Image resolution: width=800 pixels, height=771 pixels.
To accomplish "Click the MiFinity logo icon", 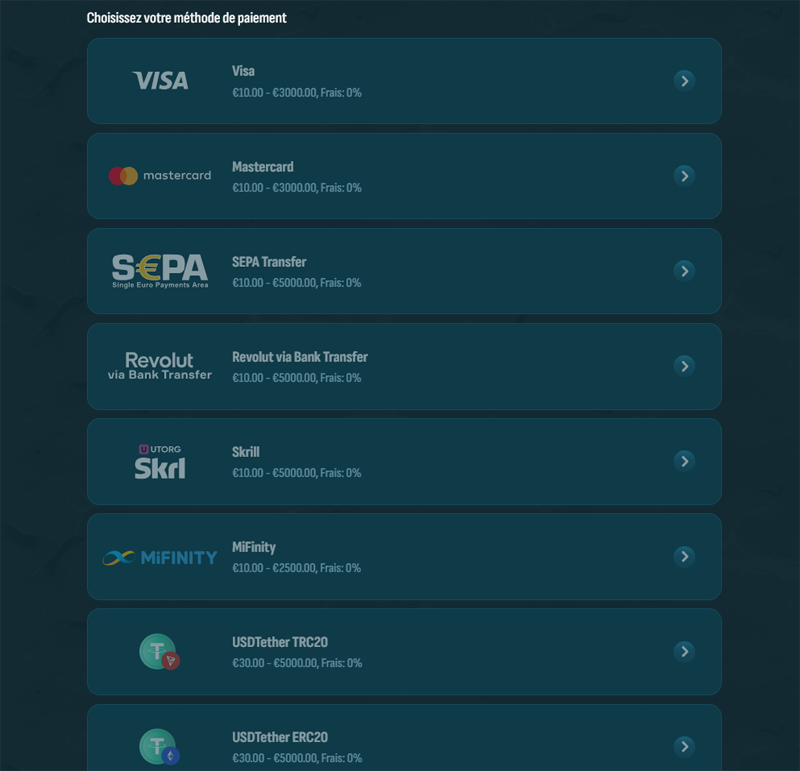I will coord(160,557).
